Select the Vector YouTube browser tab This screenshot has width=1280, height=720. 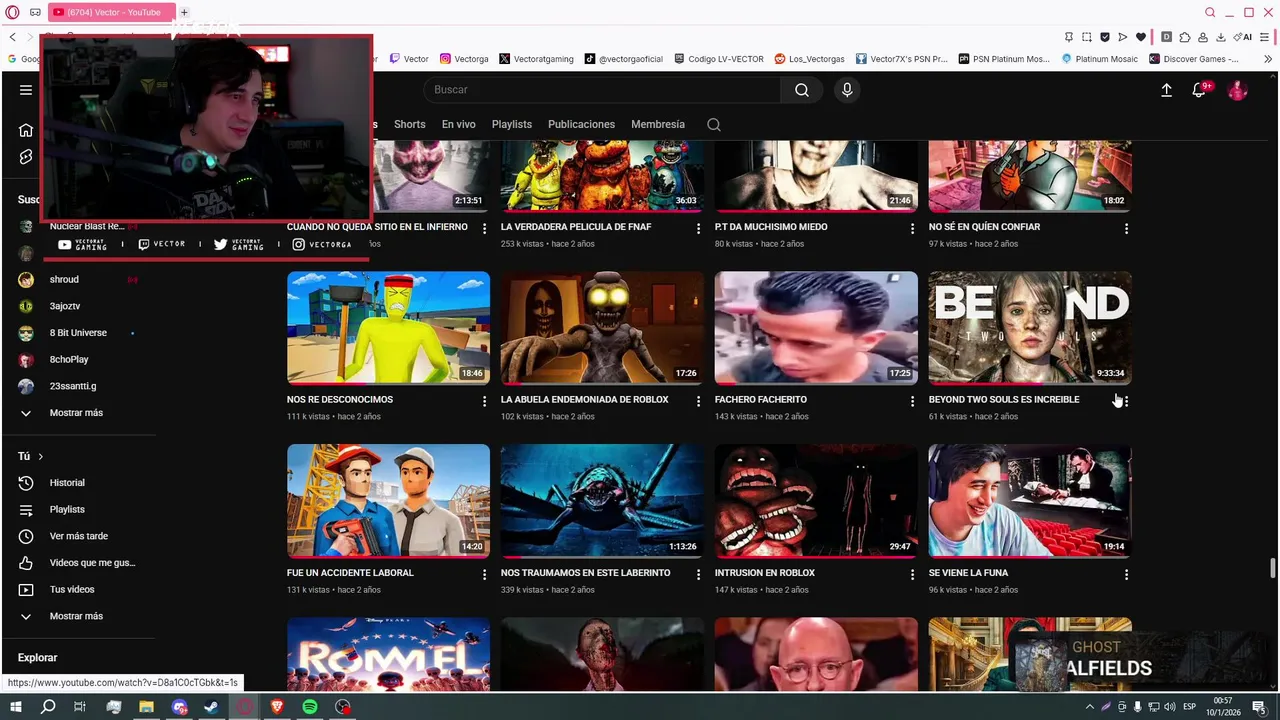(110, 12)
